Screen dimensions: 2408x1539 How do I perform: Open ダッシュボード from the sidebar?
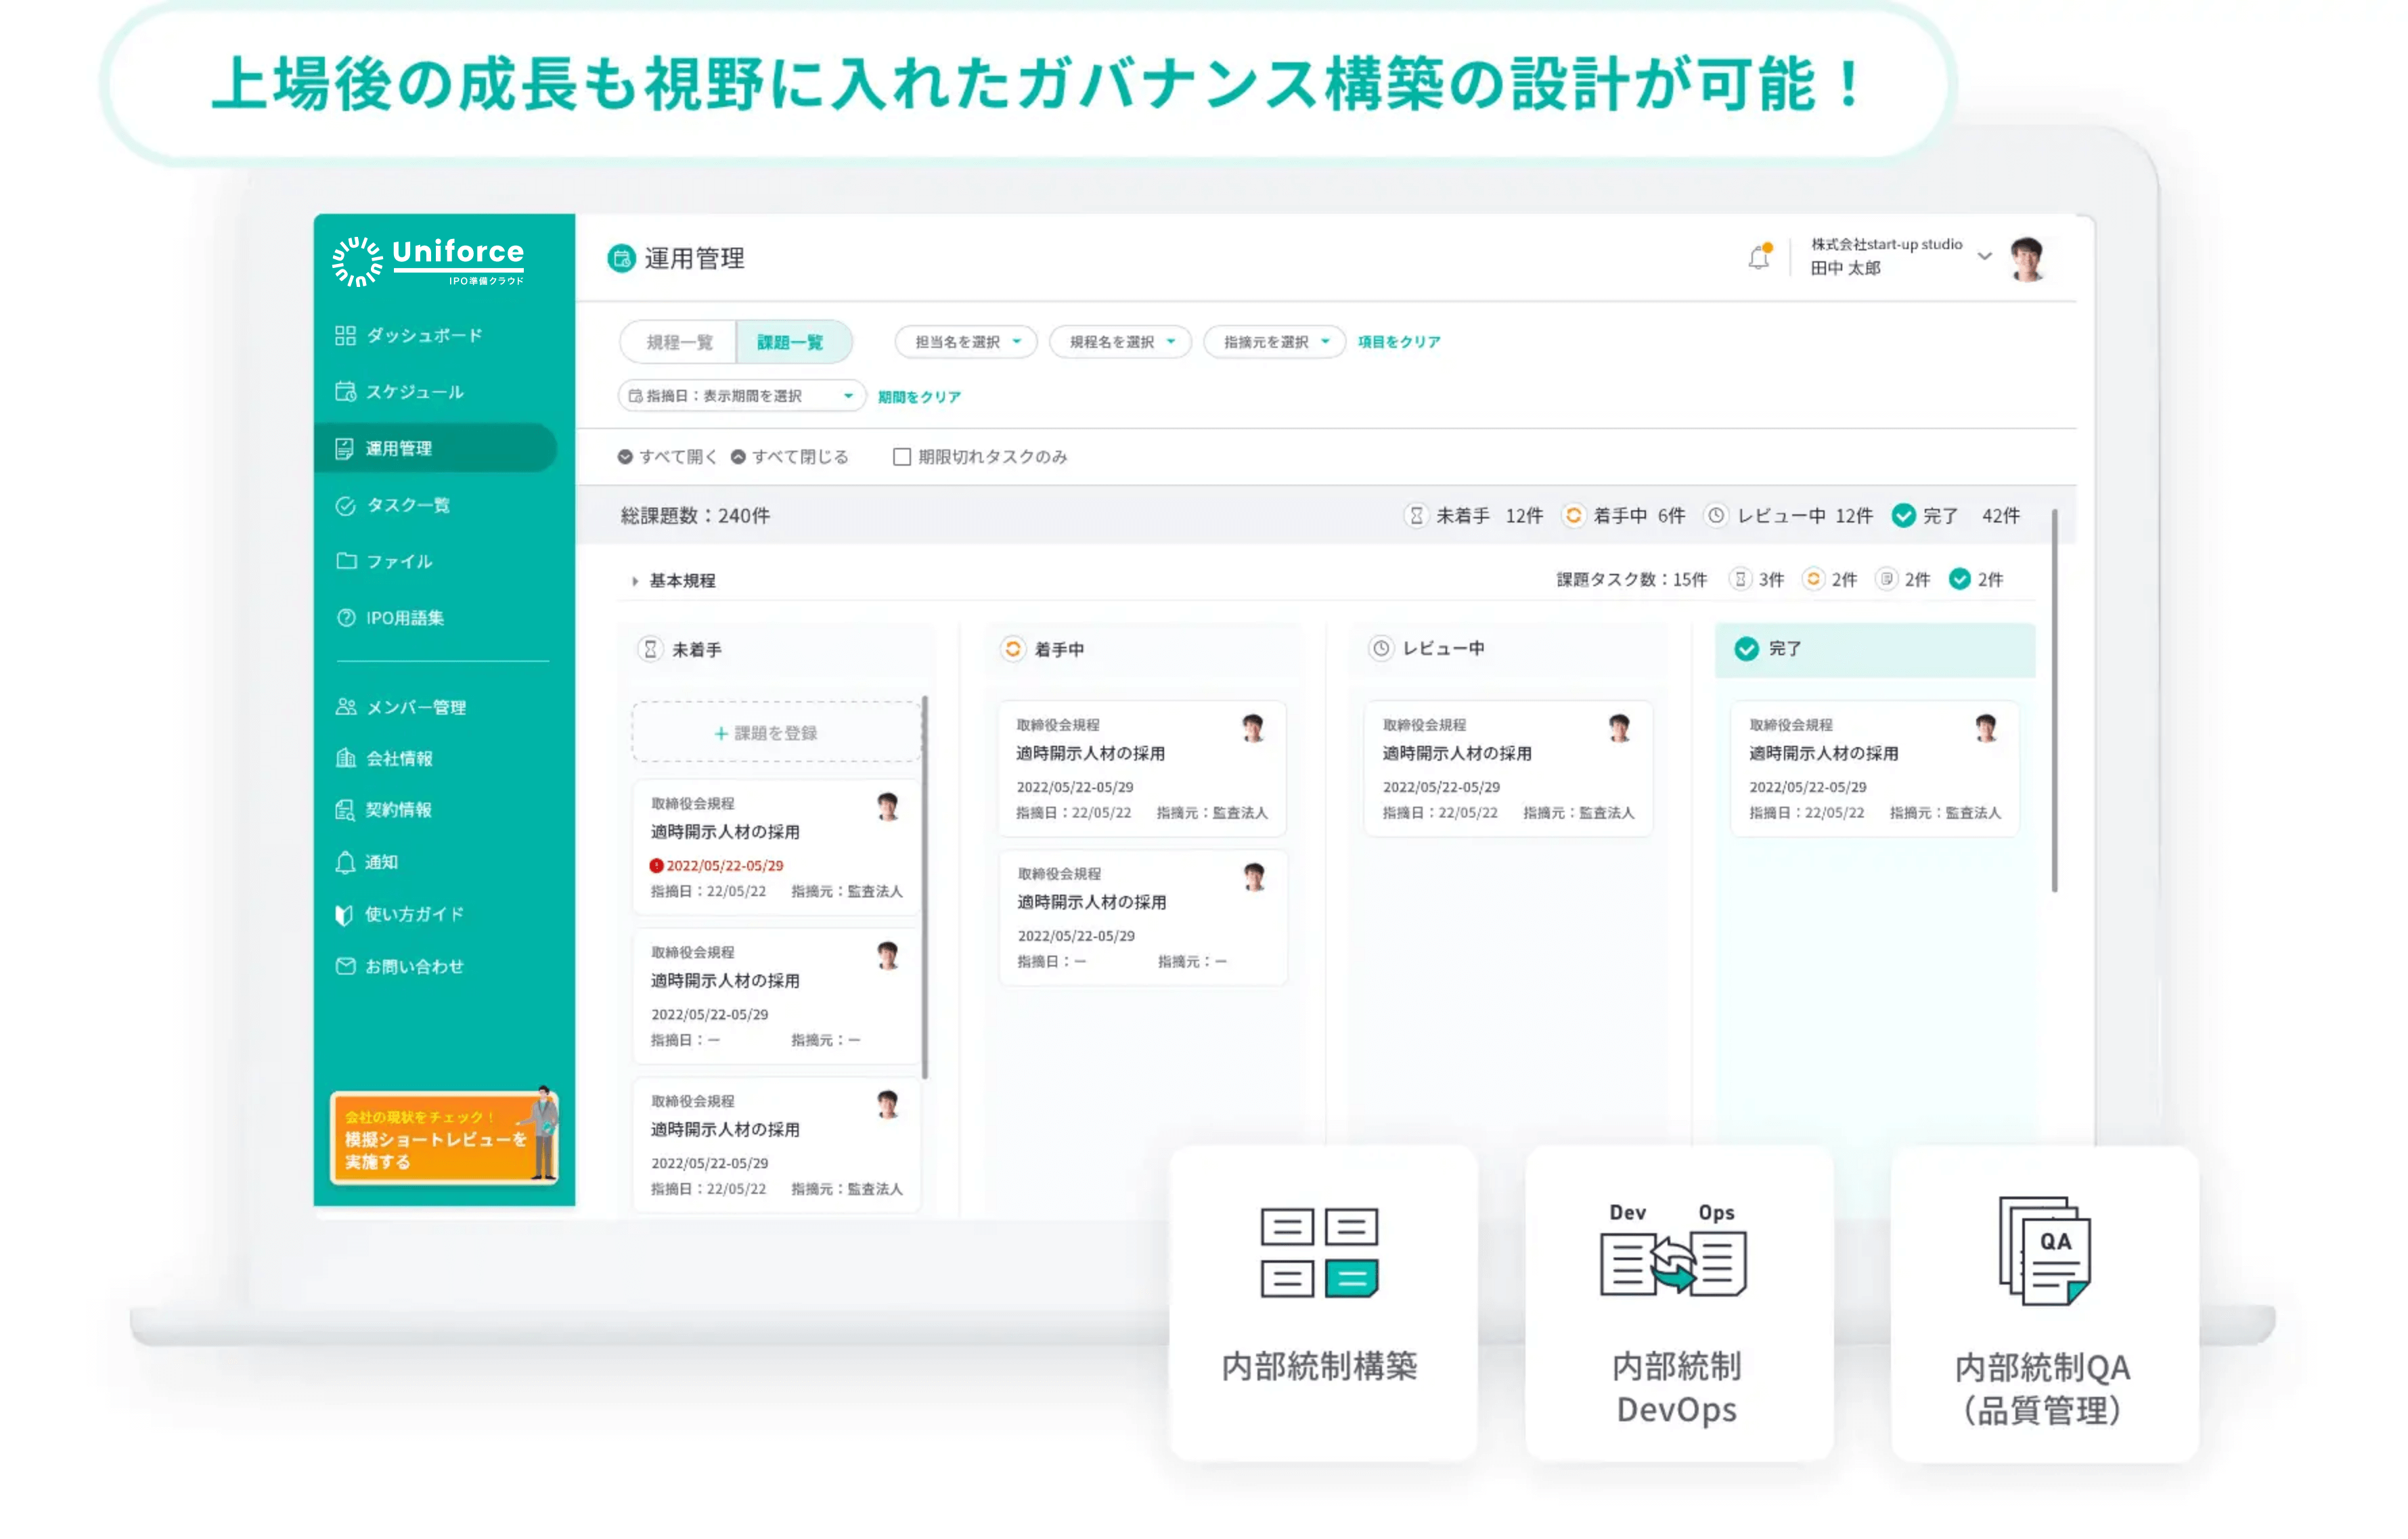point(423,335)
